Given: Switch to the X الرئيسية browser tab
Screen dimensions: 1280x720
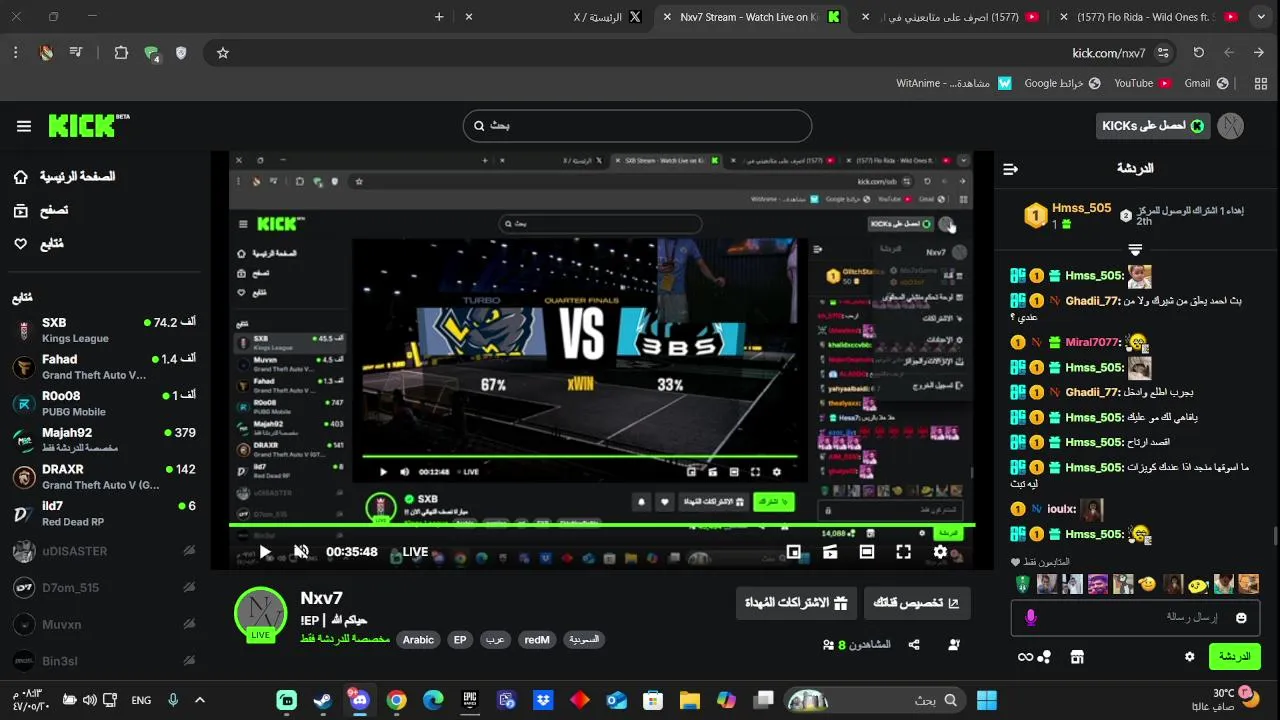Looking at the screenshot, I should coord(608,17).
